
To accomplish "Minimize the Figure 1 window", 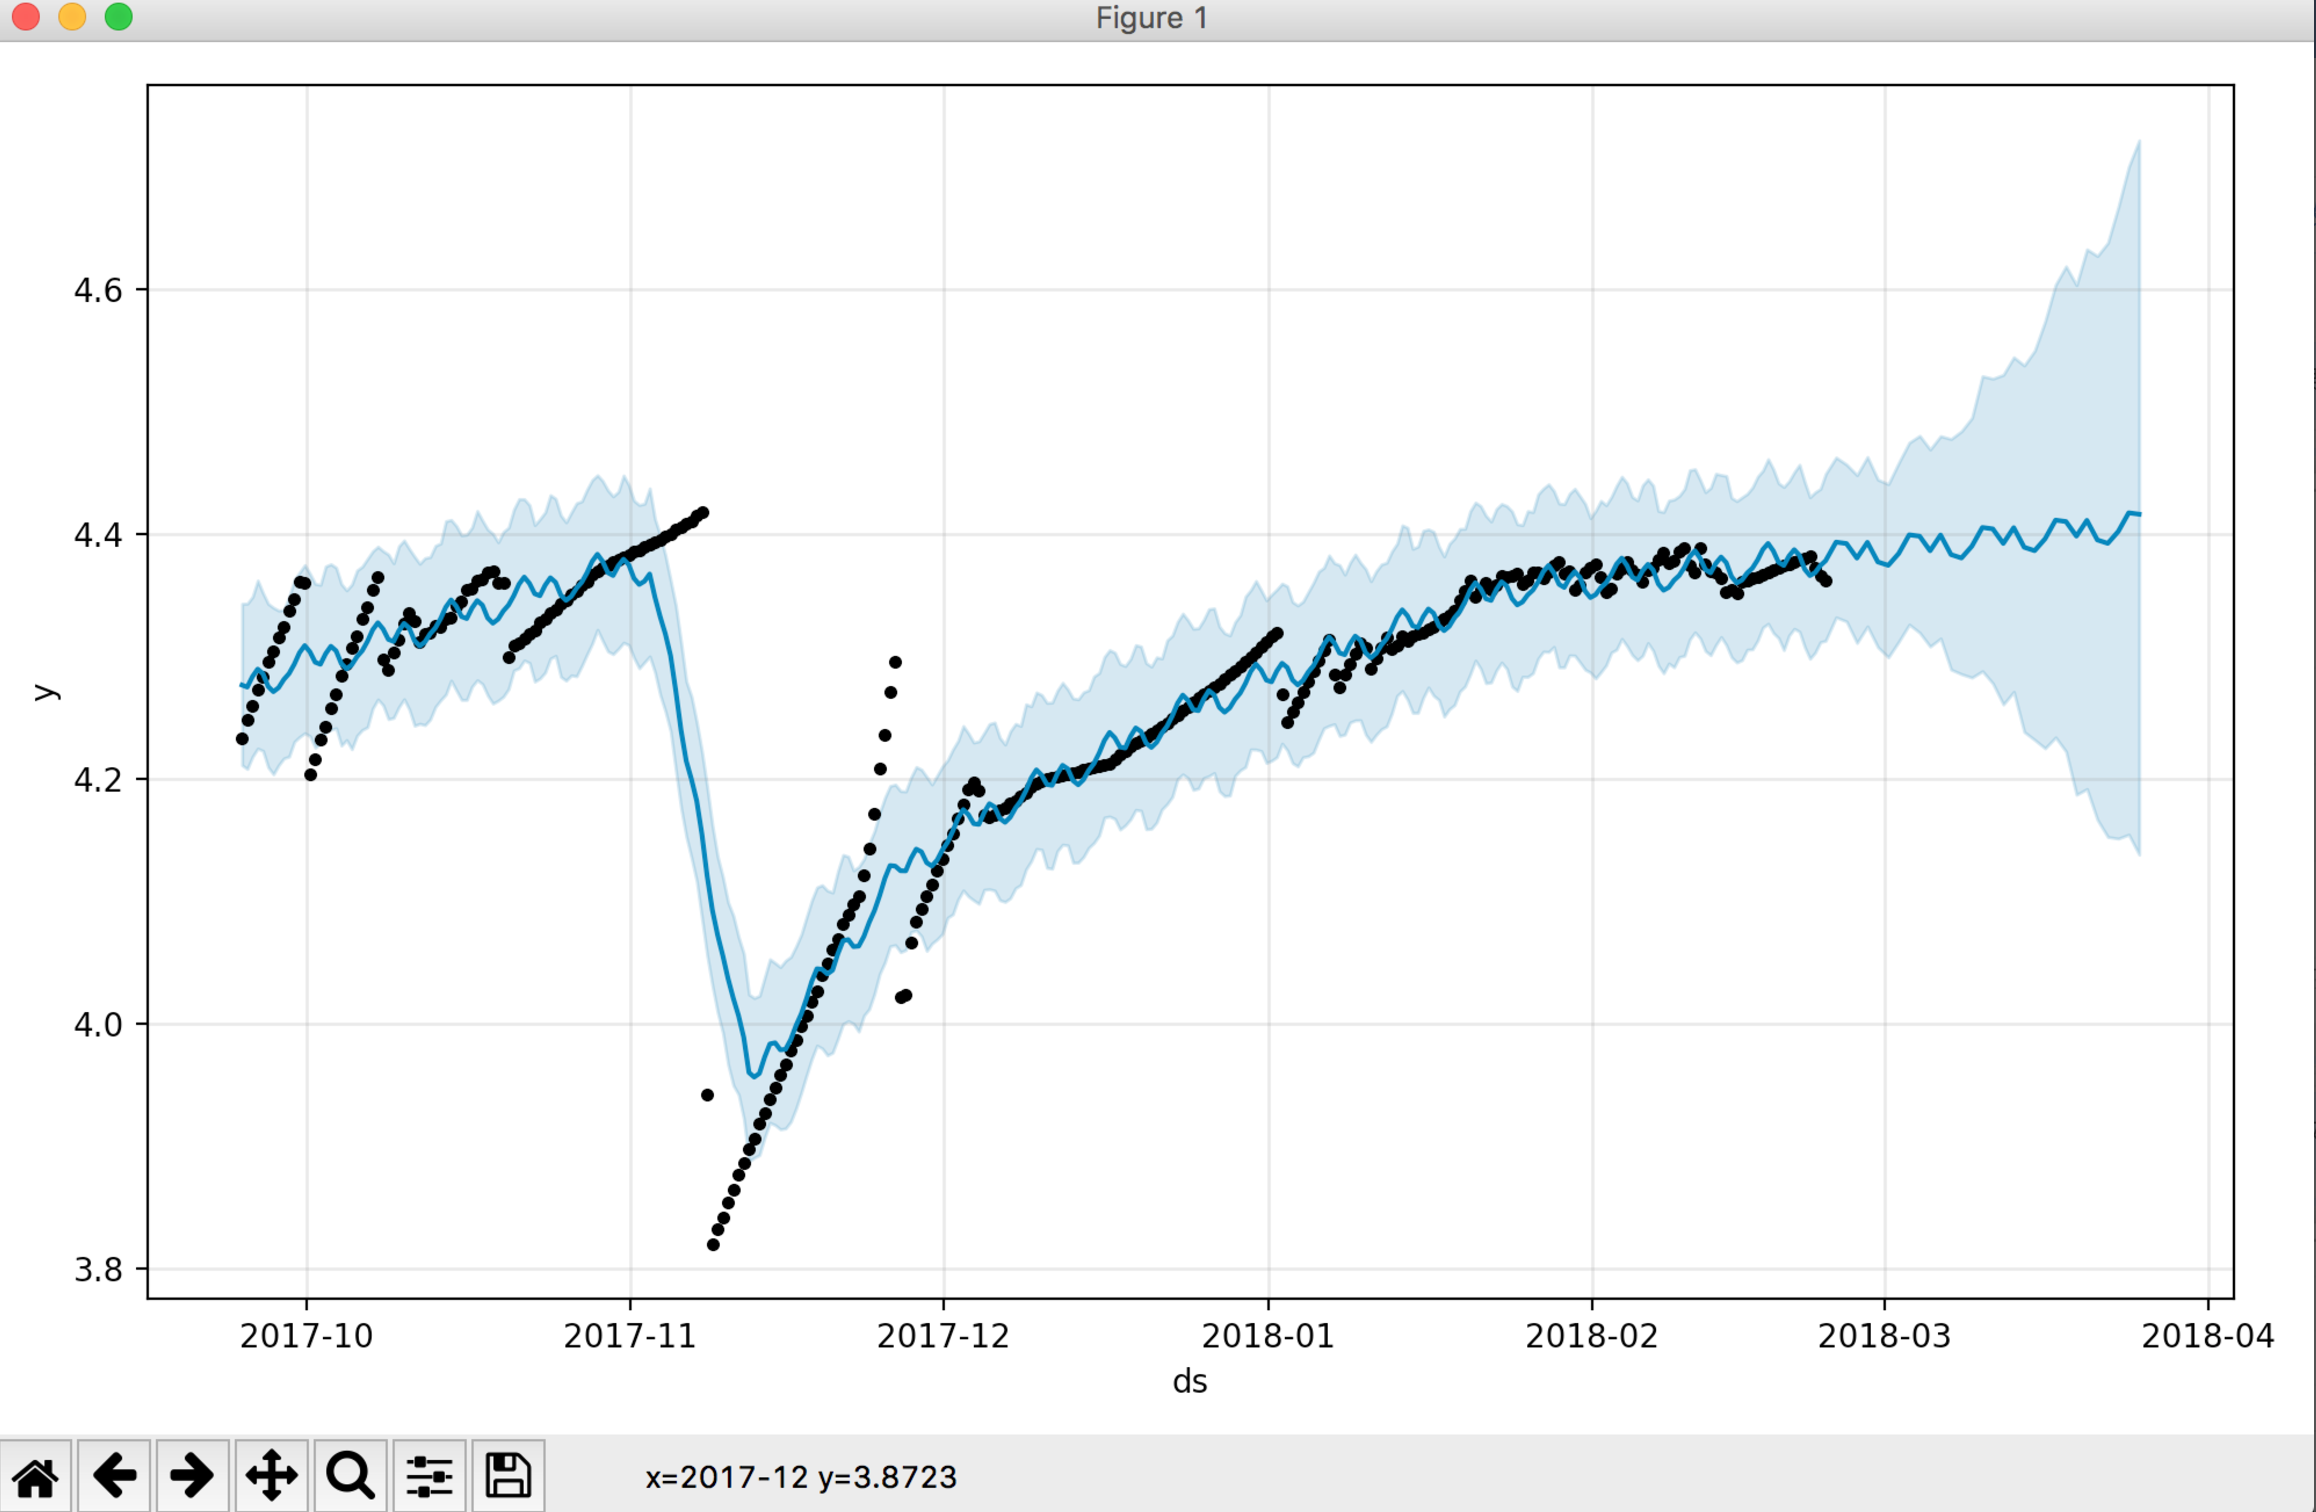I will [x=72, y=17].
